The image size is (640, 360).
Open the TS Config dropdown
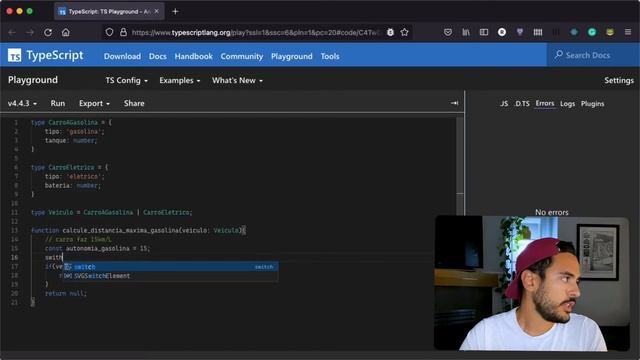[x=127, y=80]
